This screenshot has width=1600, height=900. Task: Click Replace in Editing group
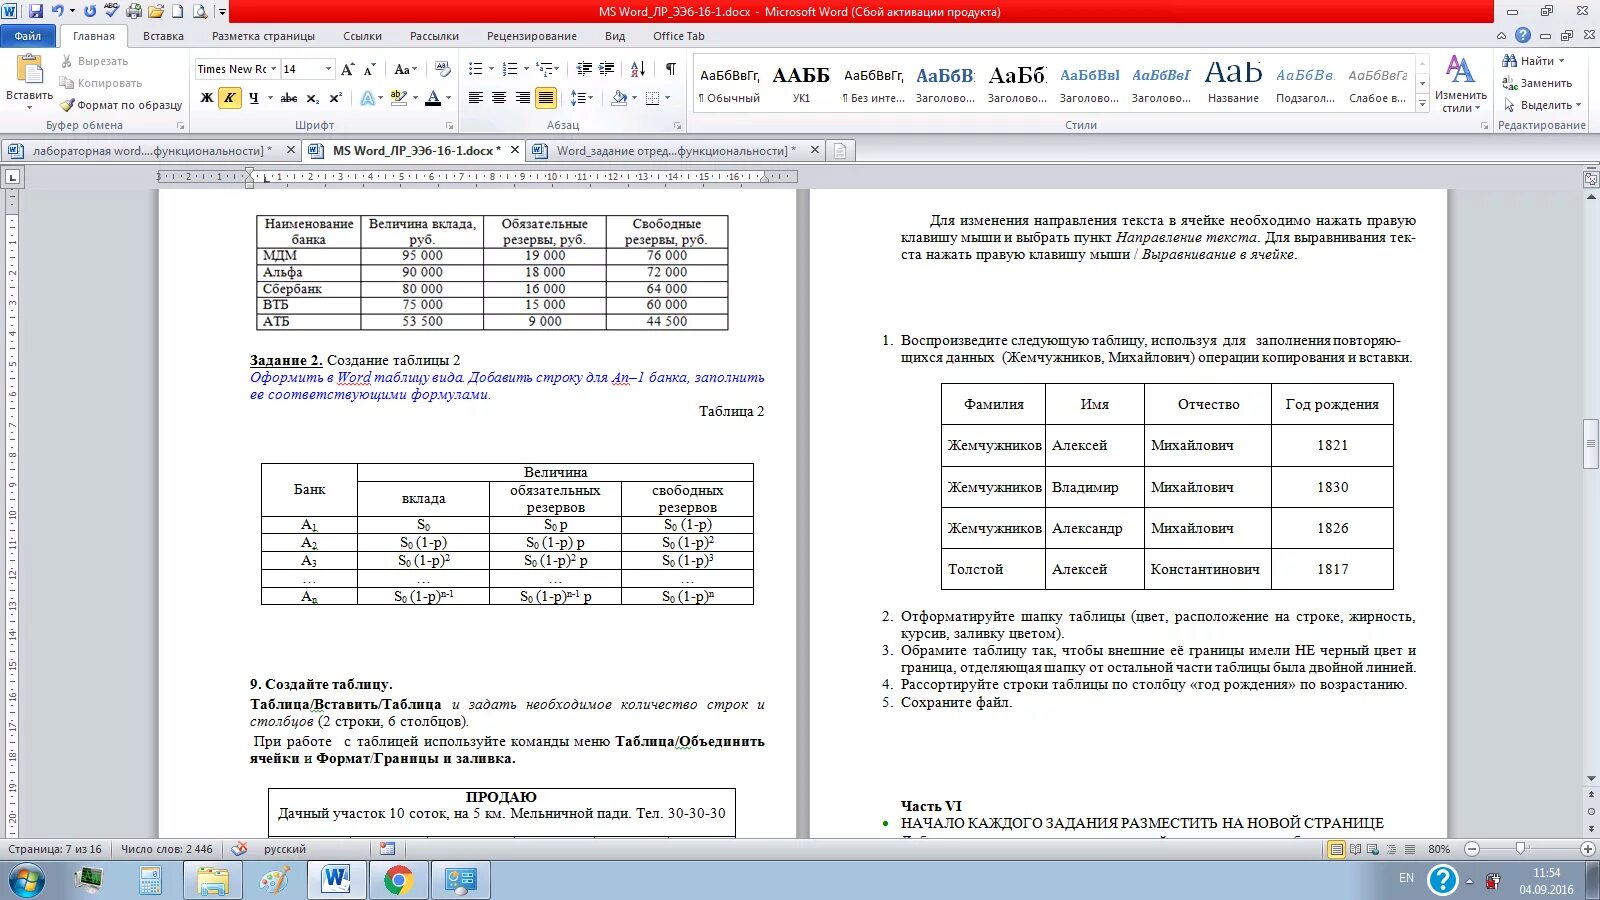1538,83
